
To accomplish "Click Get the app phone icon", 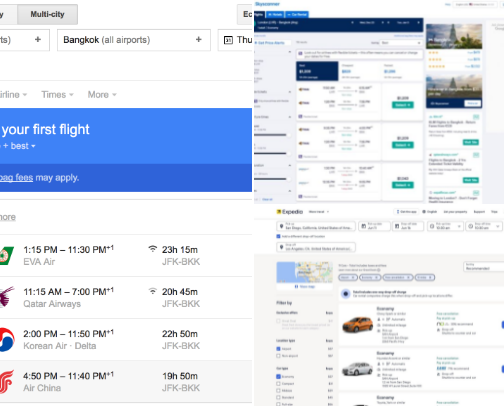I will pos(398,212).
